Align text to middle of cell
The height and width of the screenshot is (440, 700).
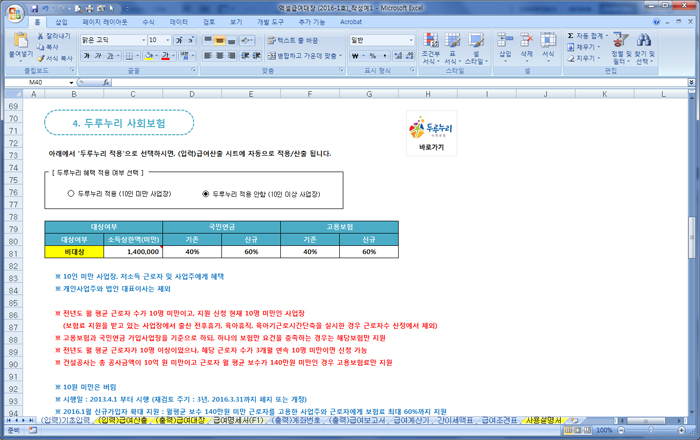pos(219,40)
